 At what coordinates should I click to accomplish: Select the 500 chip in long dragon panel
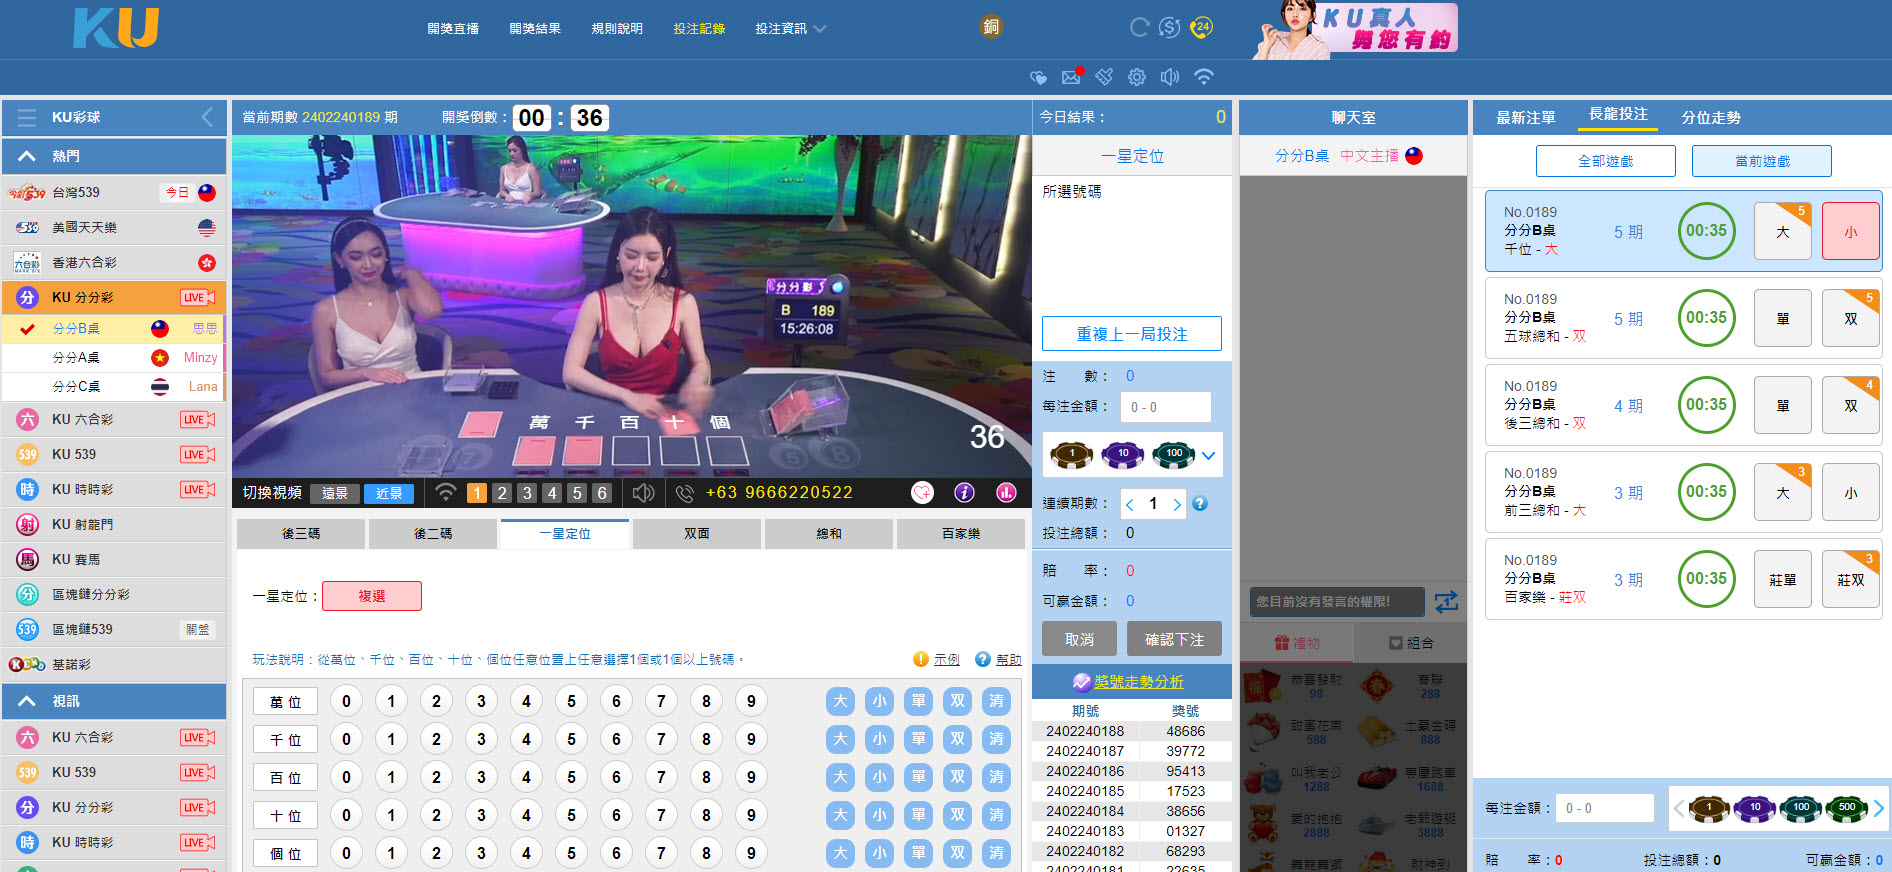(x=1846, y=808)
